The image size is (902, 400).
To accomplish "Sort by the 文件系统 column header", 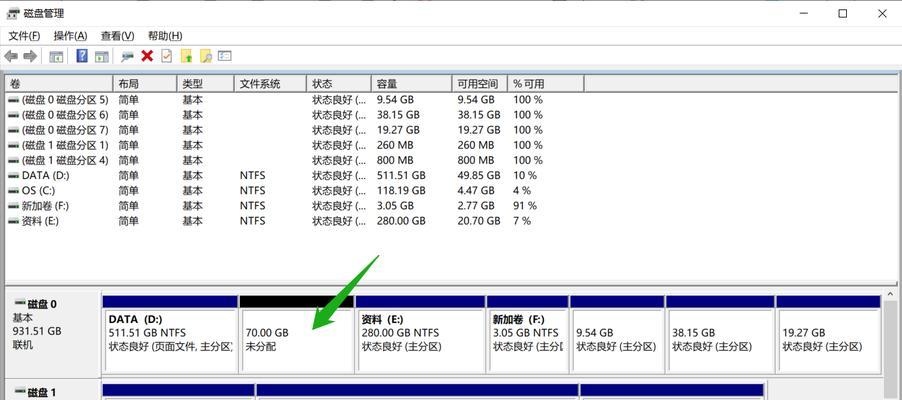I will tap(270, 84).
